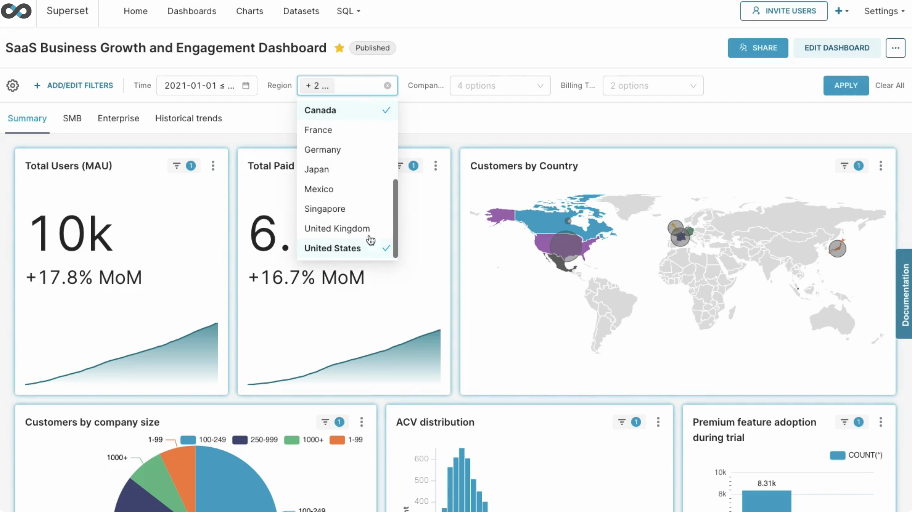
Task: Click the favorite star next to dashboard title
Action: [339, 48]
